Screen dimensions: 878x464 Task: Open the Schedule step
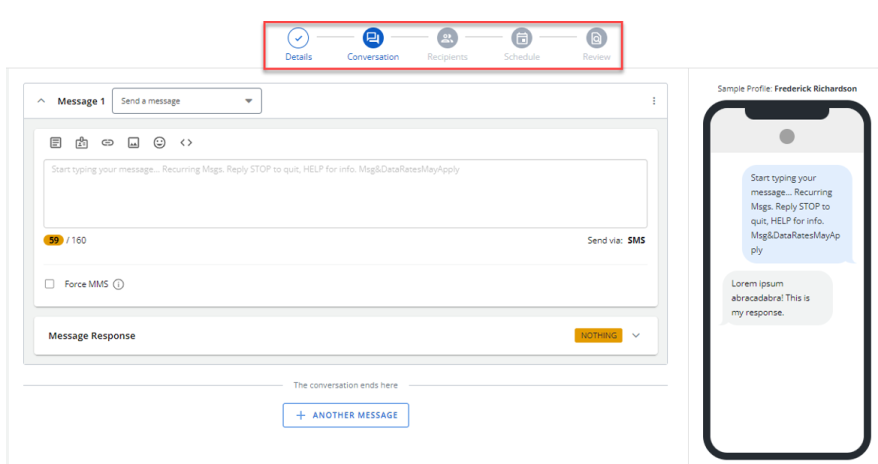tap(521, 39)
